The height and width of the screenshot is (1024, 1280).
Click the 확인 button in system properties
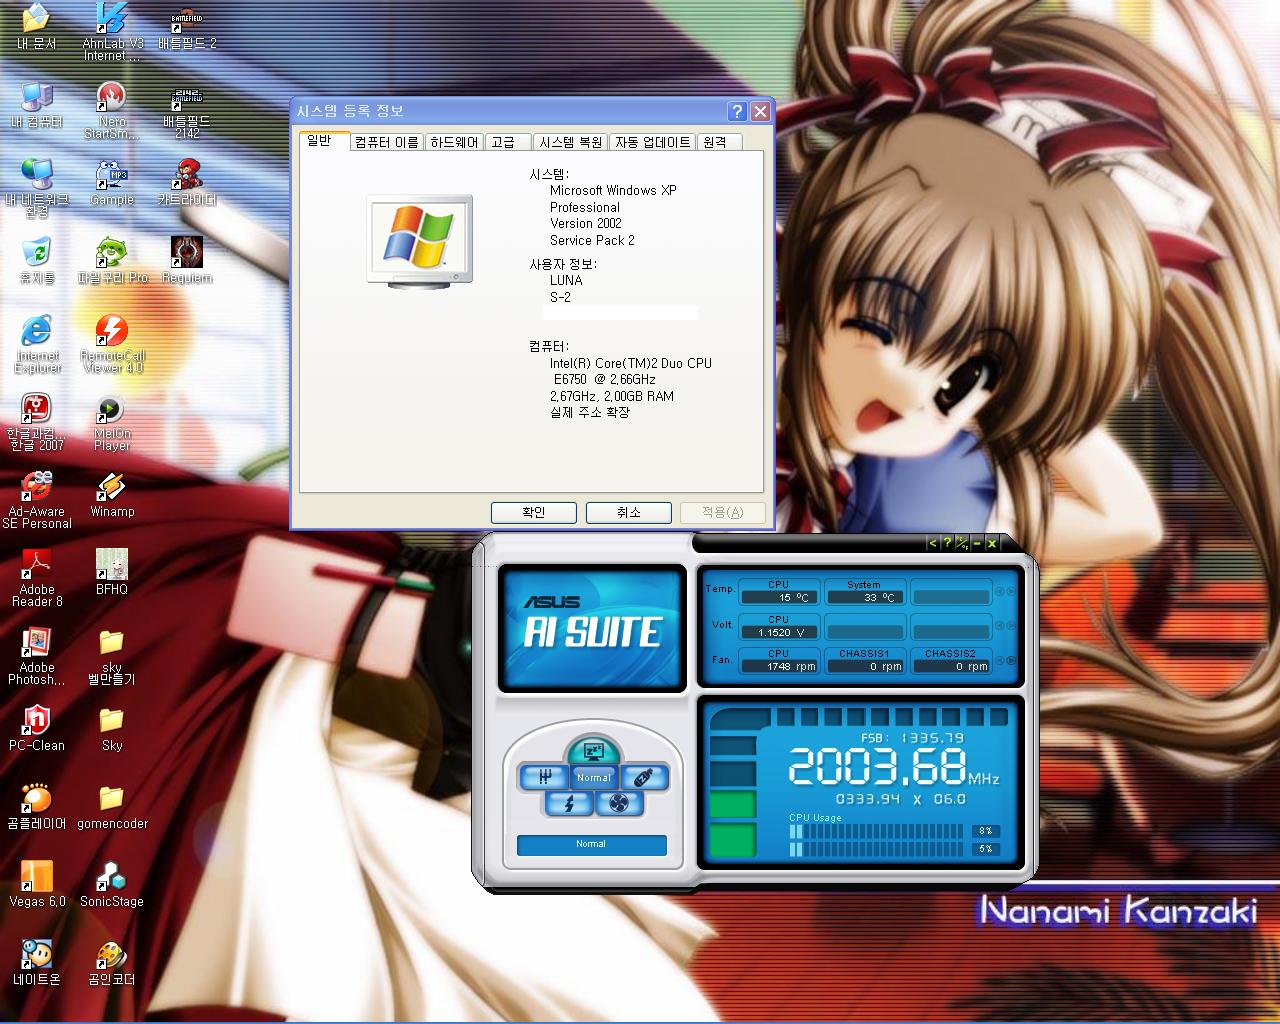tap(534, 513)
